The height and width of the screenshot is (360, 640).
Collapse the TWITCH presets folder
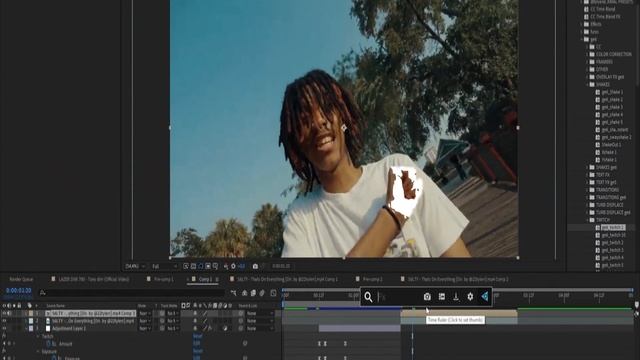tap(587, 220)
